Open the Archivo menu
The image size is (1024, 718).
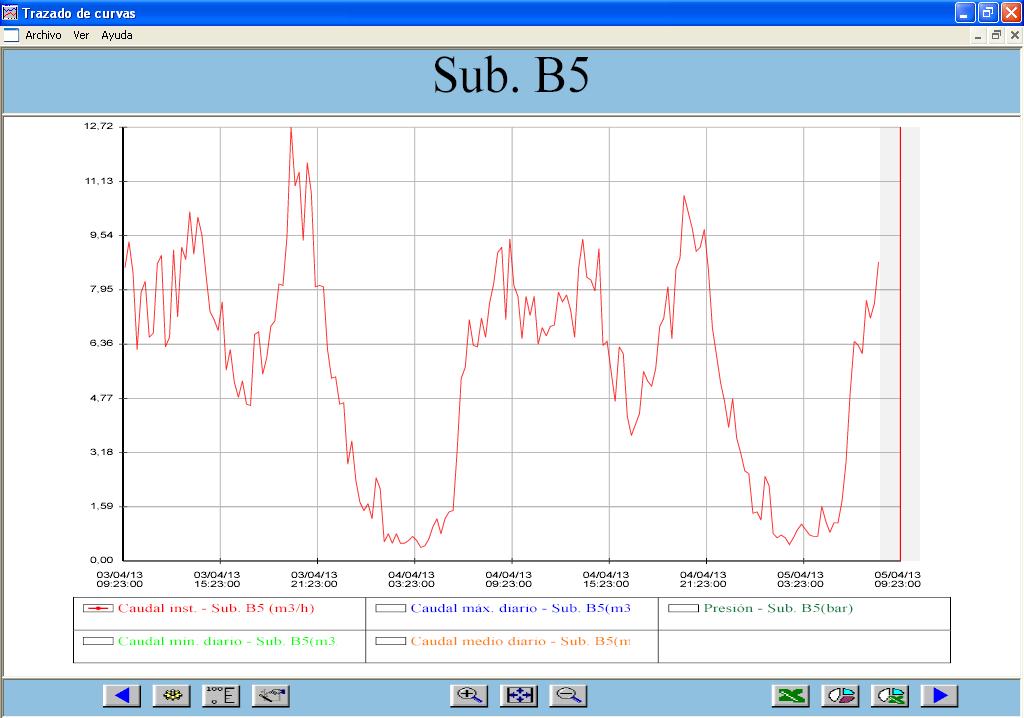pos(43,35)
